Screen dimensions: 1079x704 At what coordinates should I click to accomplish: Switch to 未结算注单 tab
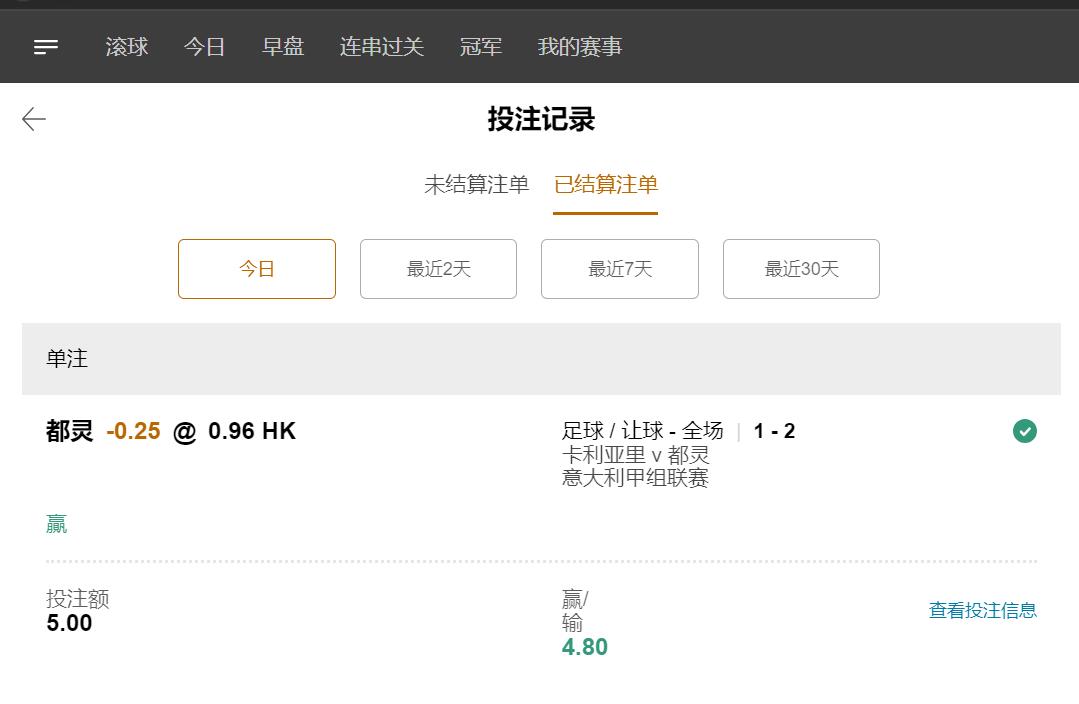coord(476,184)
